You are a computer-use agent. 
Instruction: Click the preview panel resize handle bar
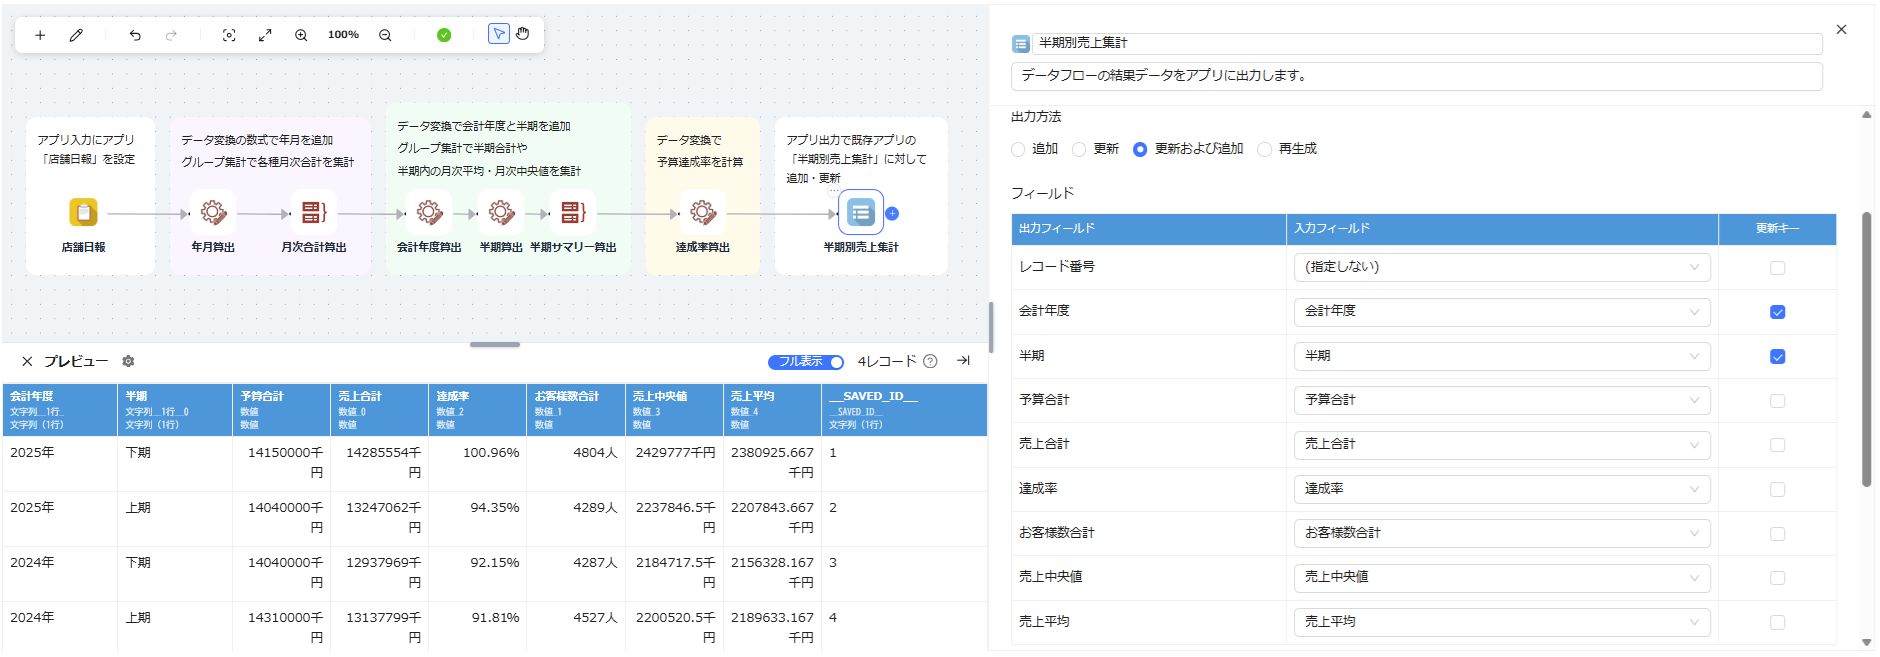[495, 344]
